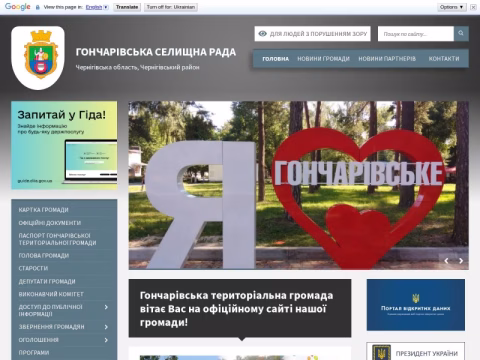Open Програми sidebar link

click(34, 353)
